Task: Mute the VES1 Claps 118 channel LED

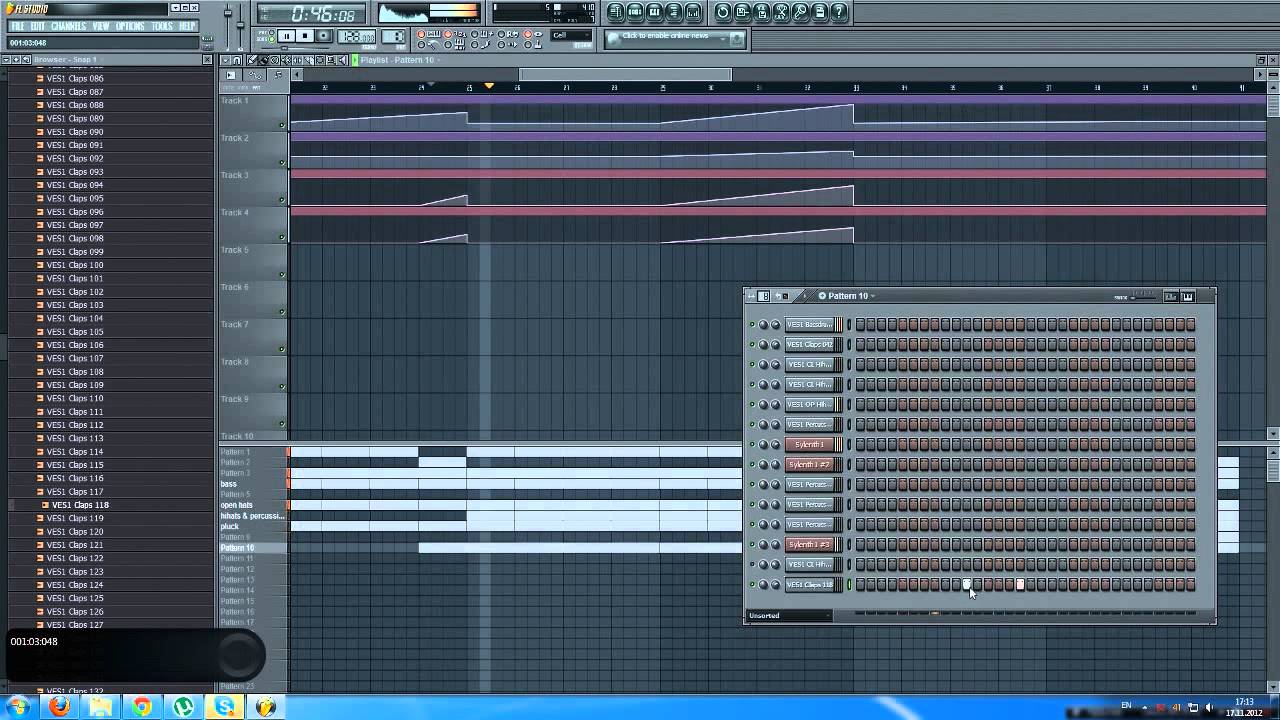Action: point(752,584)
